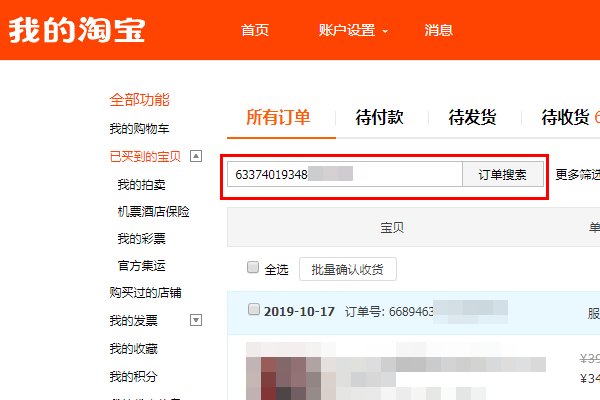Open 官方集运 sidebar item
This screenshot has width=600, height=400.
pyautogui.click(x=141, y=266)
